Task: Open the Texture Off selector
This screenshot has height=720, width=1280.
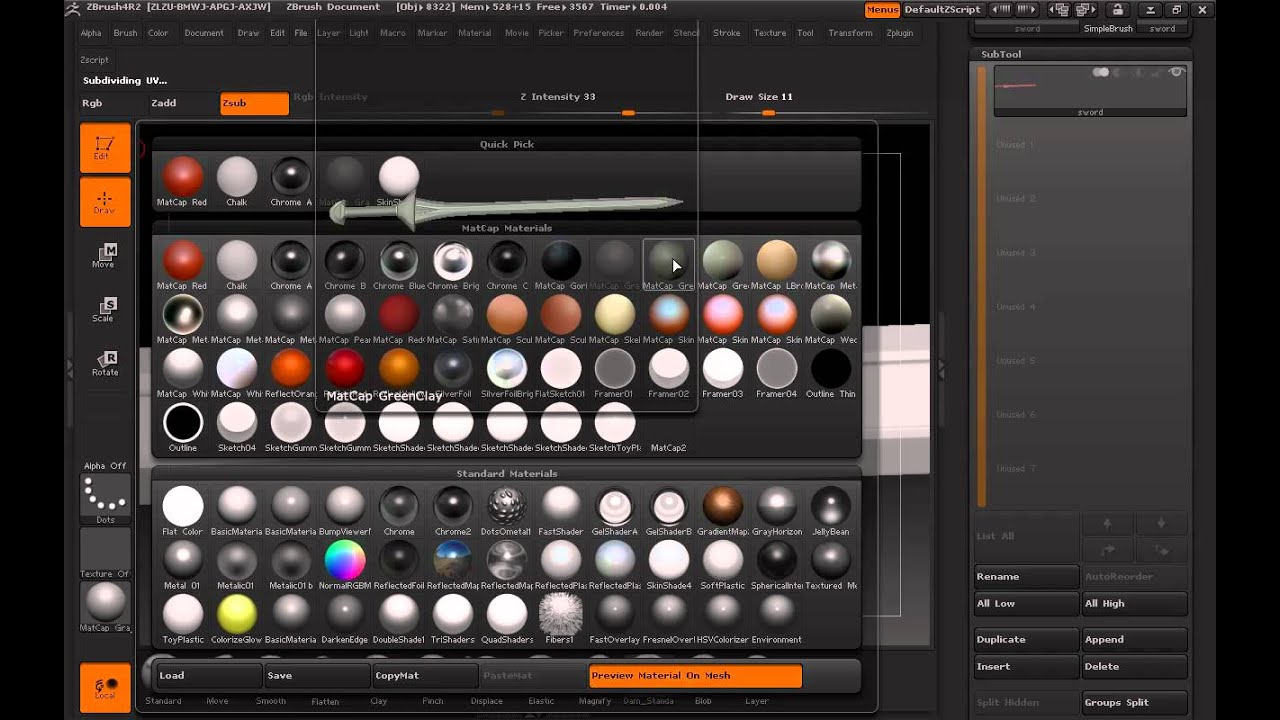Action: tap(105, 553)
